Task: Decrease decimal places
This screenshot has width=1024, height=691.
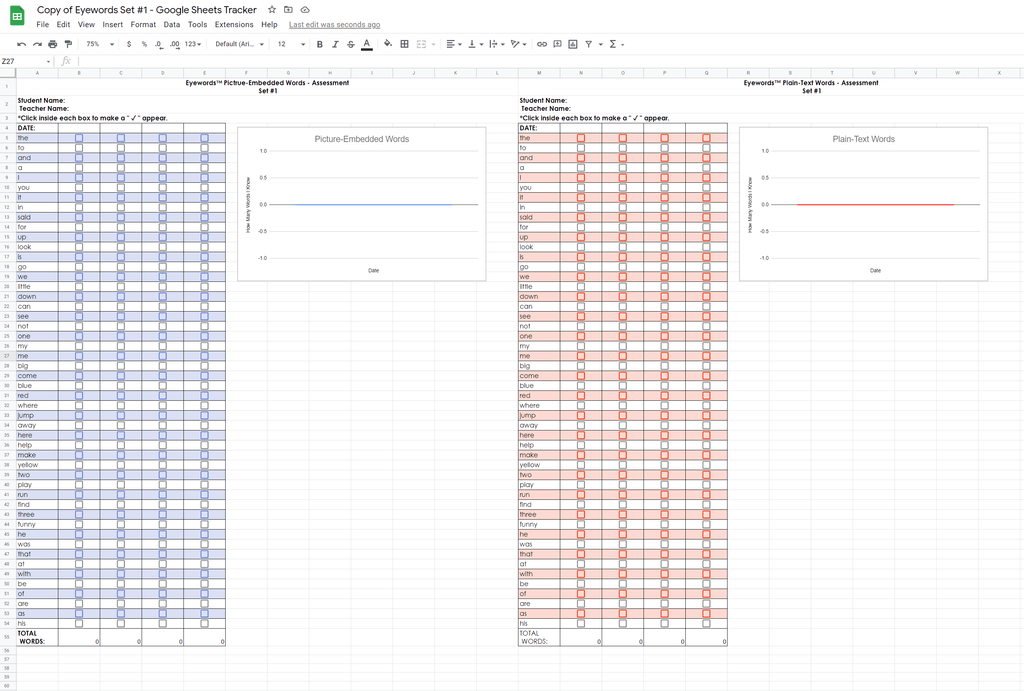Action: pos(159,44)
